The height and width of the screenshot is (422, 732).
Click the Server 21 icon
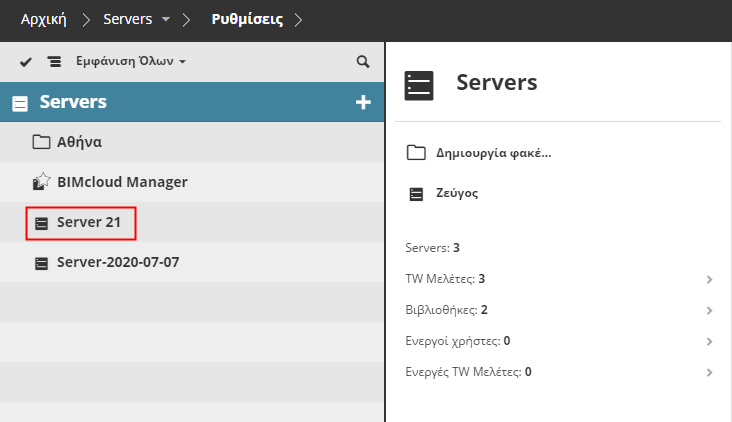(41, 223)
